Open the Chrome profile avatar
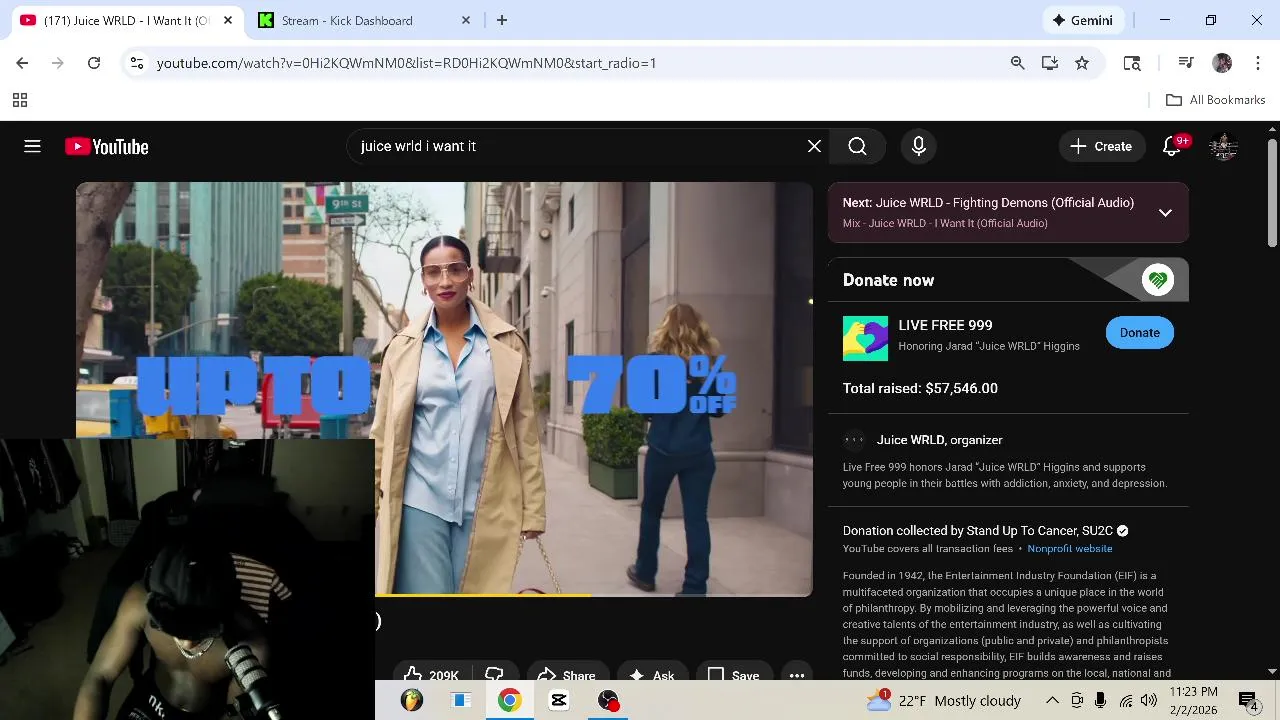 click(x=1222, y=63)
